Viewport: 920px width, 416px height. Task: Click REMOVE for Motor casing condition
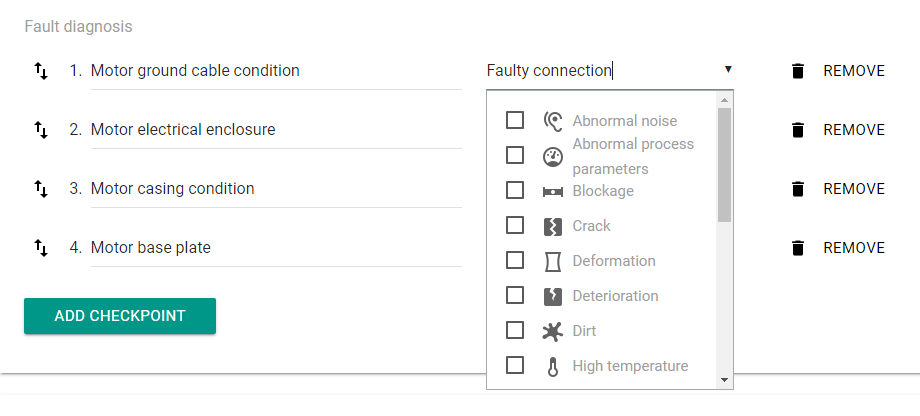[x=854, y=189]
